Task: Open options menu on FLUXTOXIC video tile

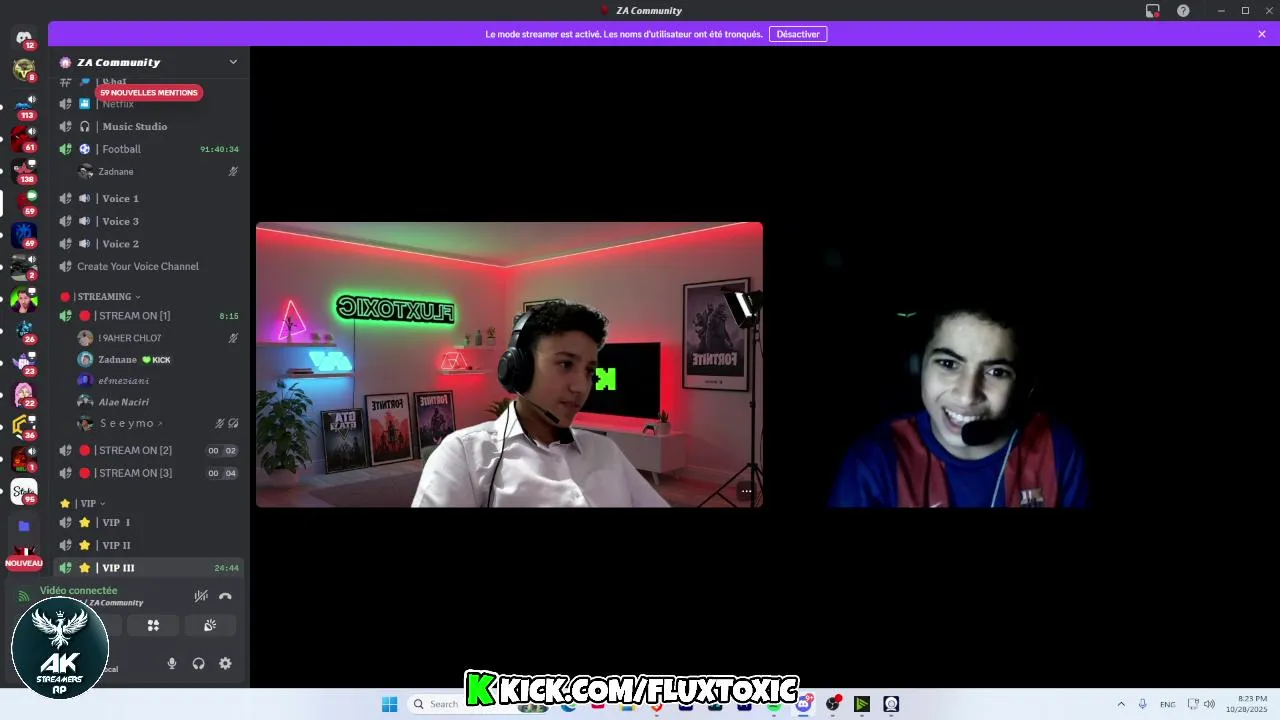Action: coord(746,491)
